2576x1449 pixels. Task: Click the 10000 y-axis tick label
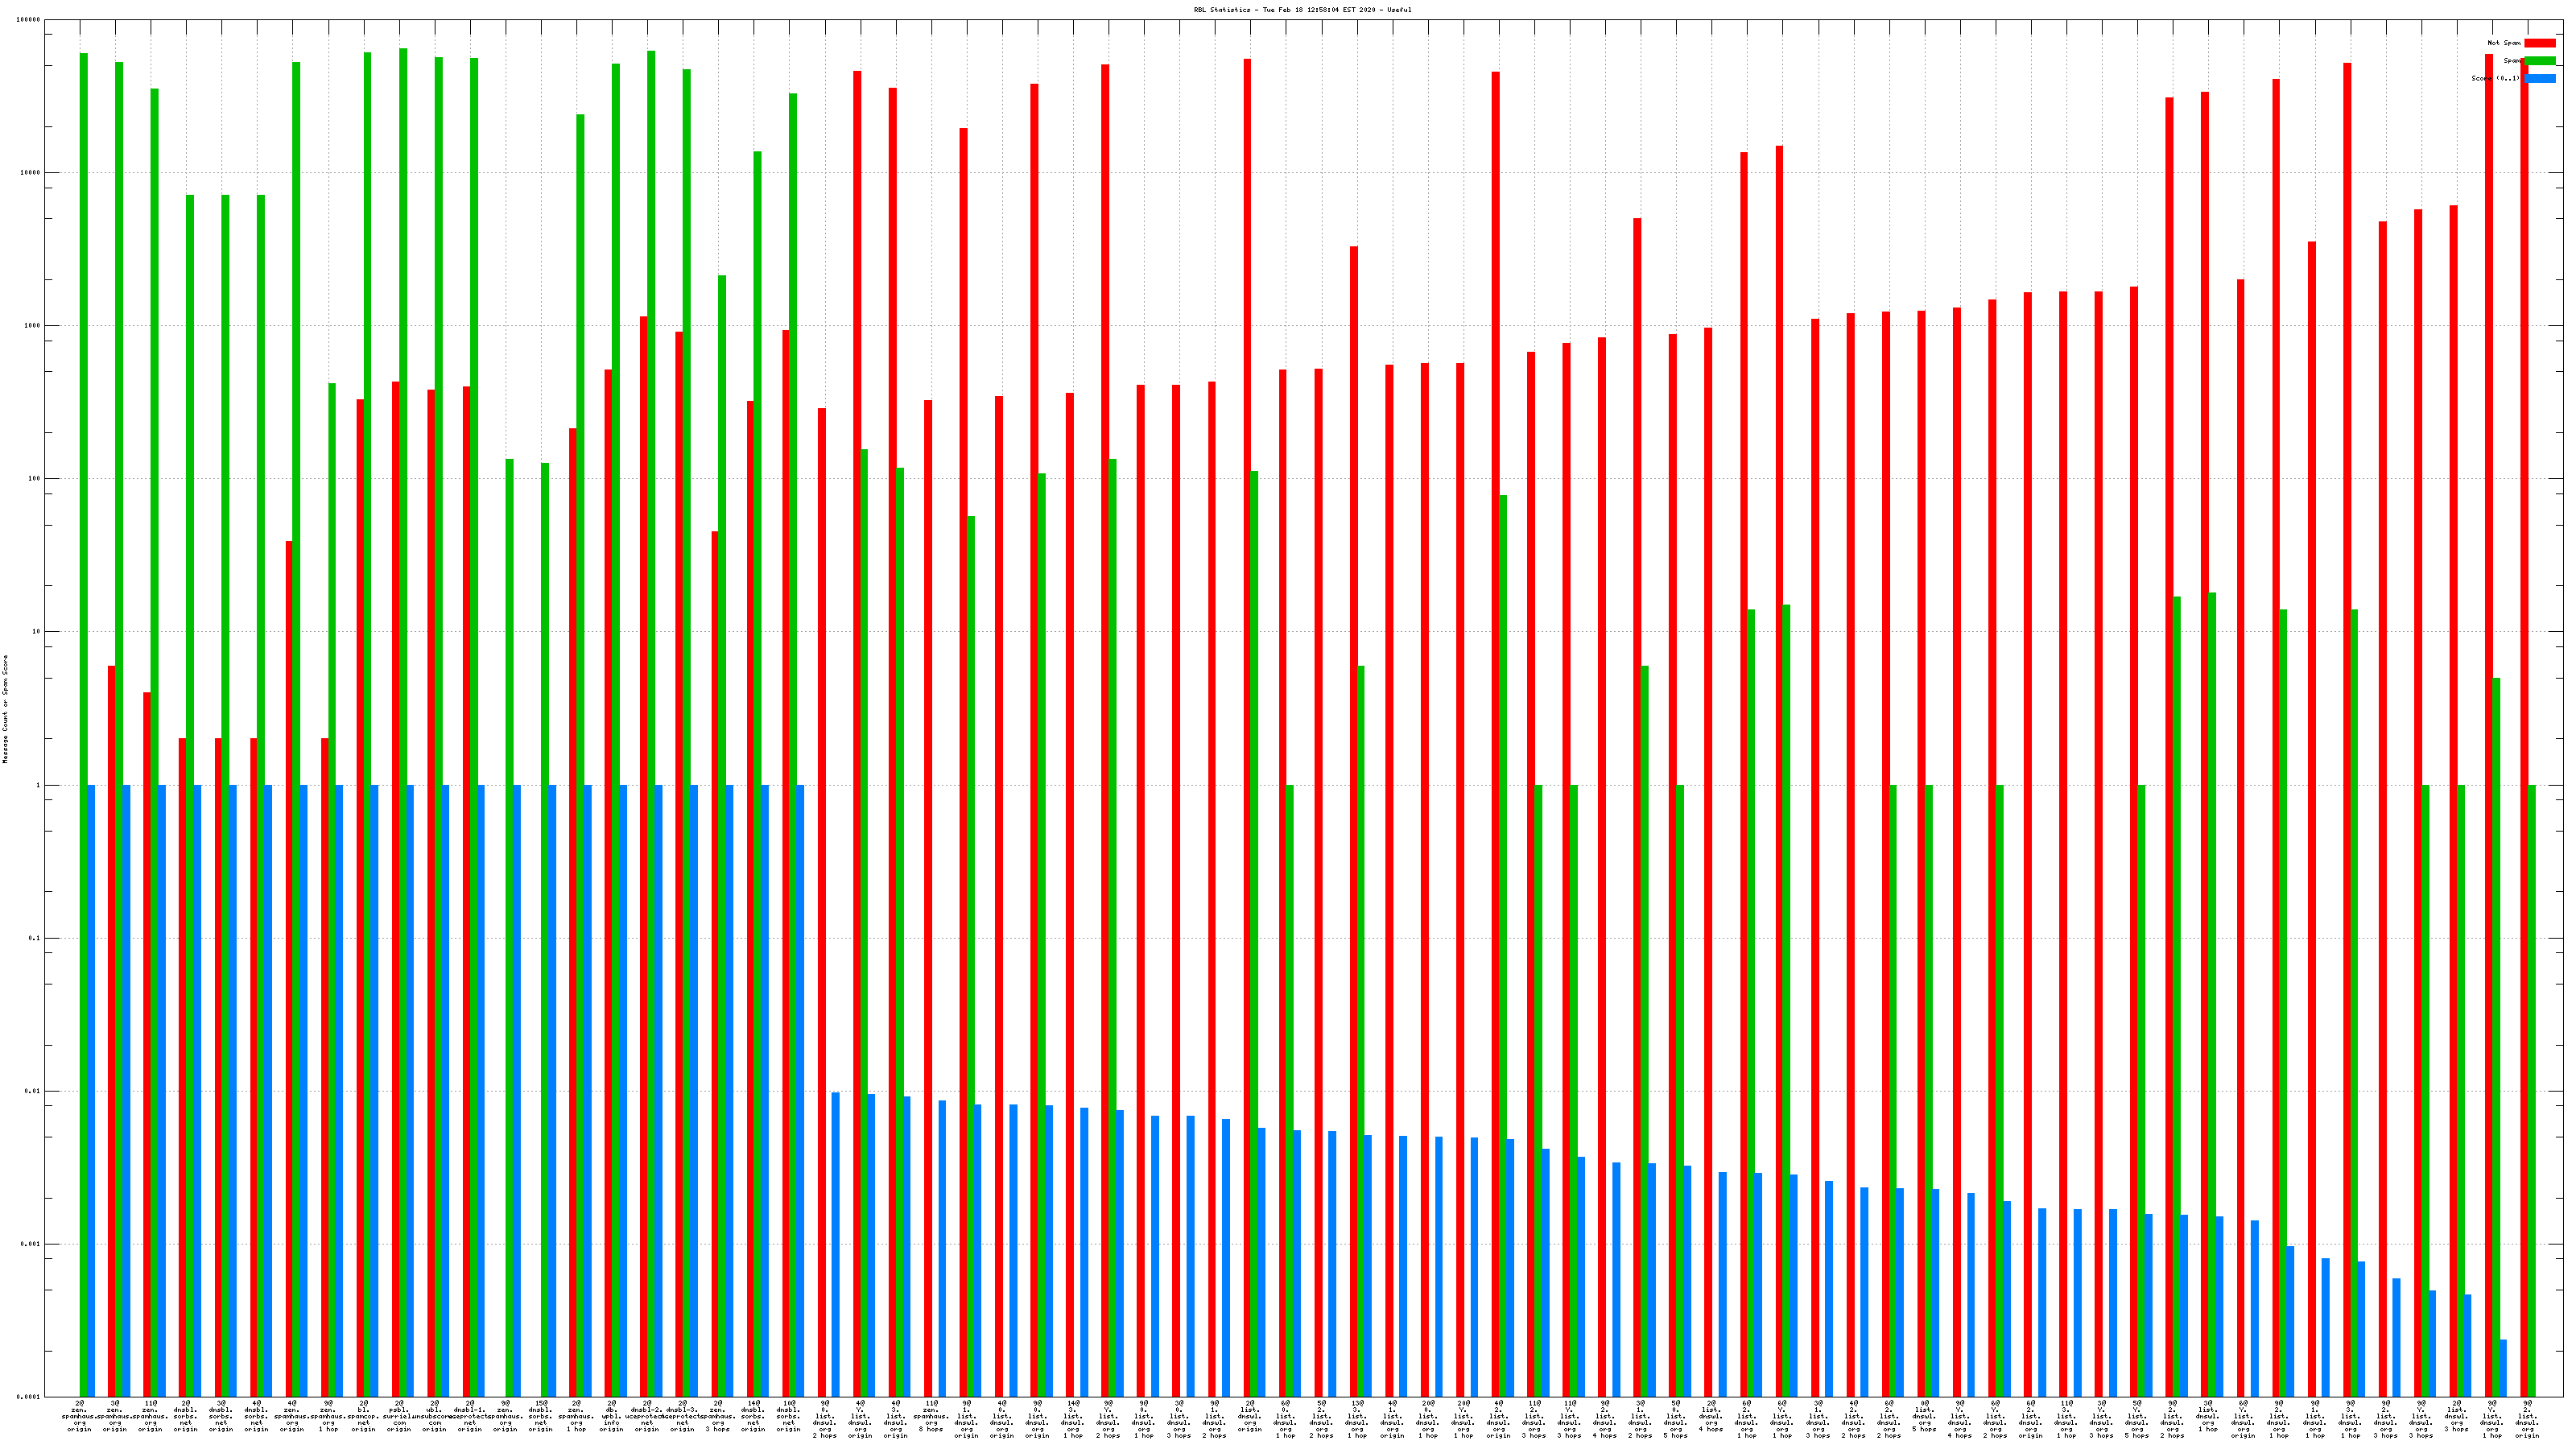click(x=31, y=173)
